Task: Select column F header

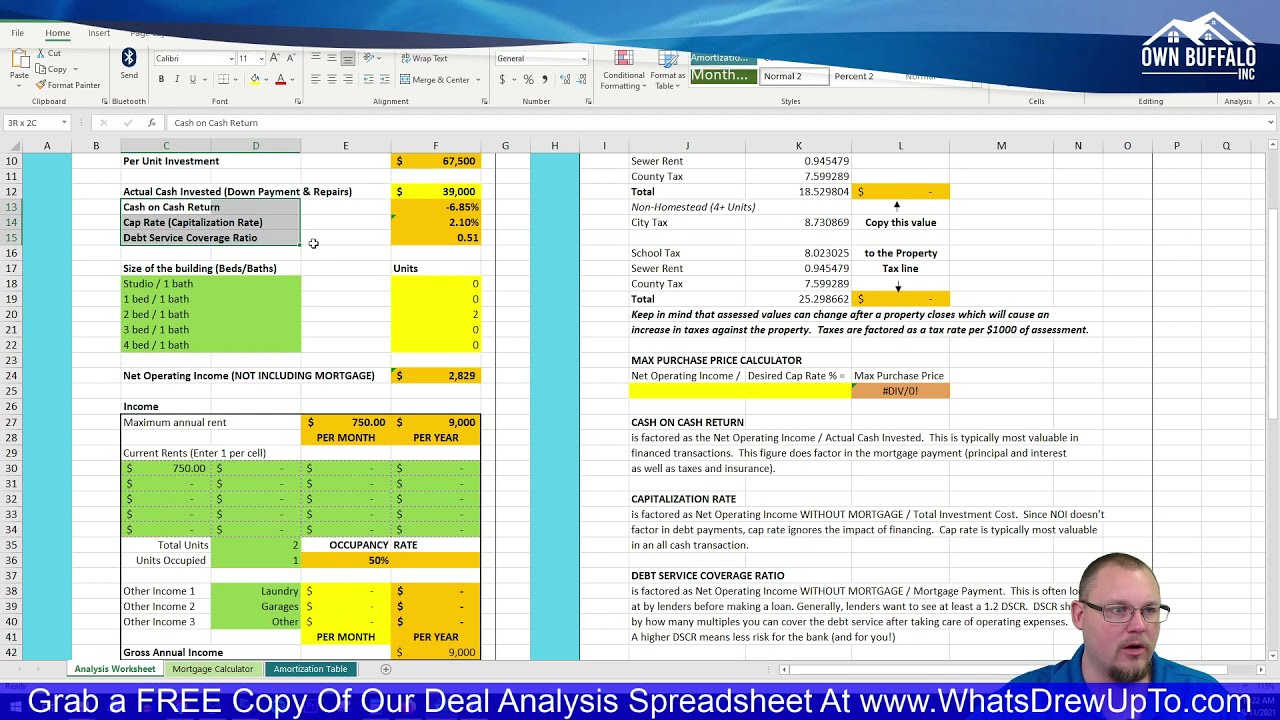Action: (x=435, y=146)
